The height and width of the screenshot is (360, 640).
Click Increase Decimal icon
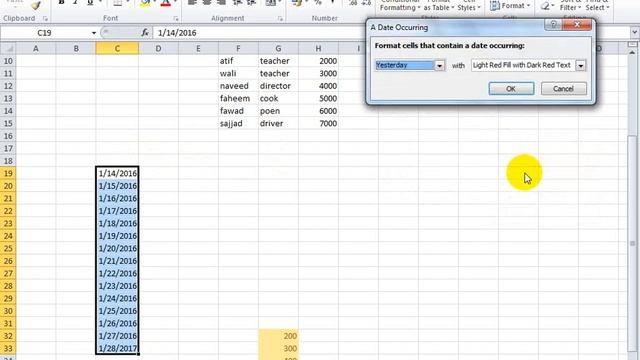pos(353,3)
